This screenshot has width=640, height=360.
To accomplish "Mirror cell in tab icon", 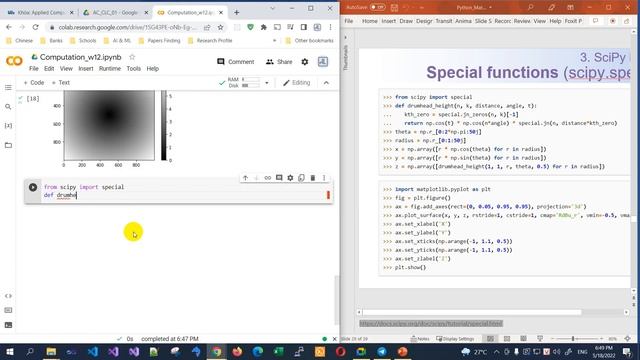I will [301, 178].
